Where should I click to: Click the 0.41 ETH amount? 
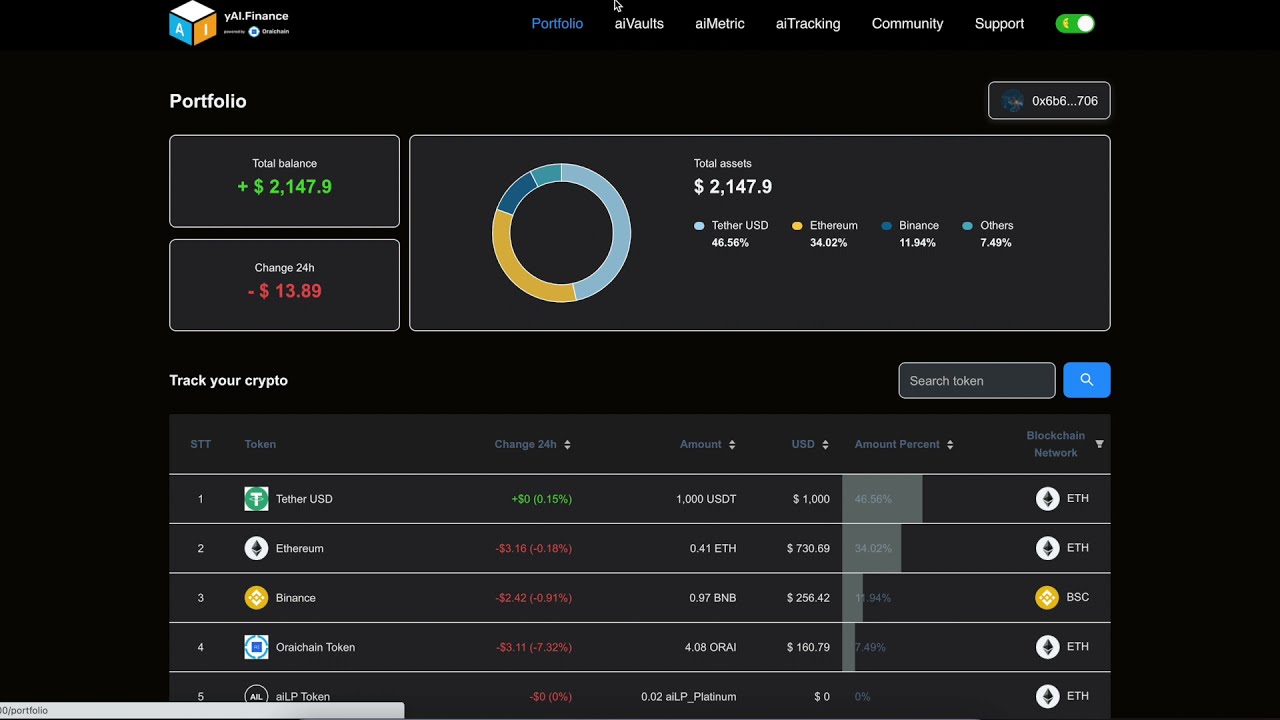tap(713, 548)
